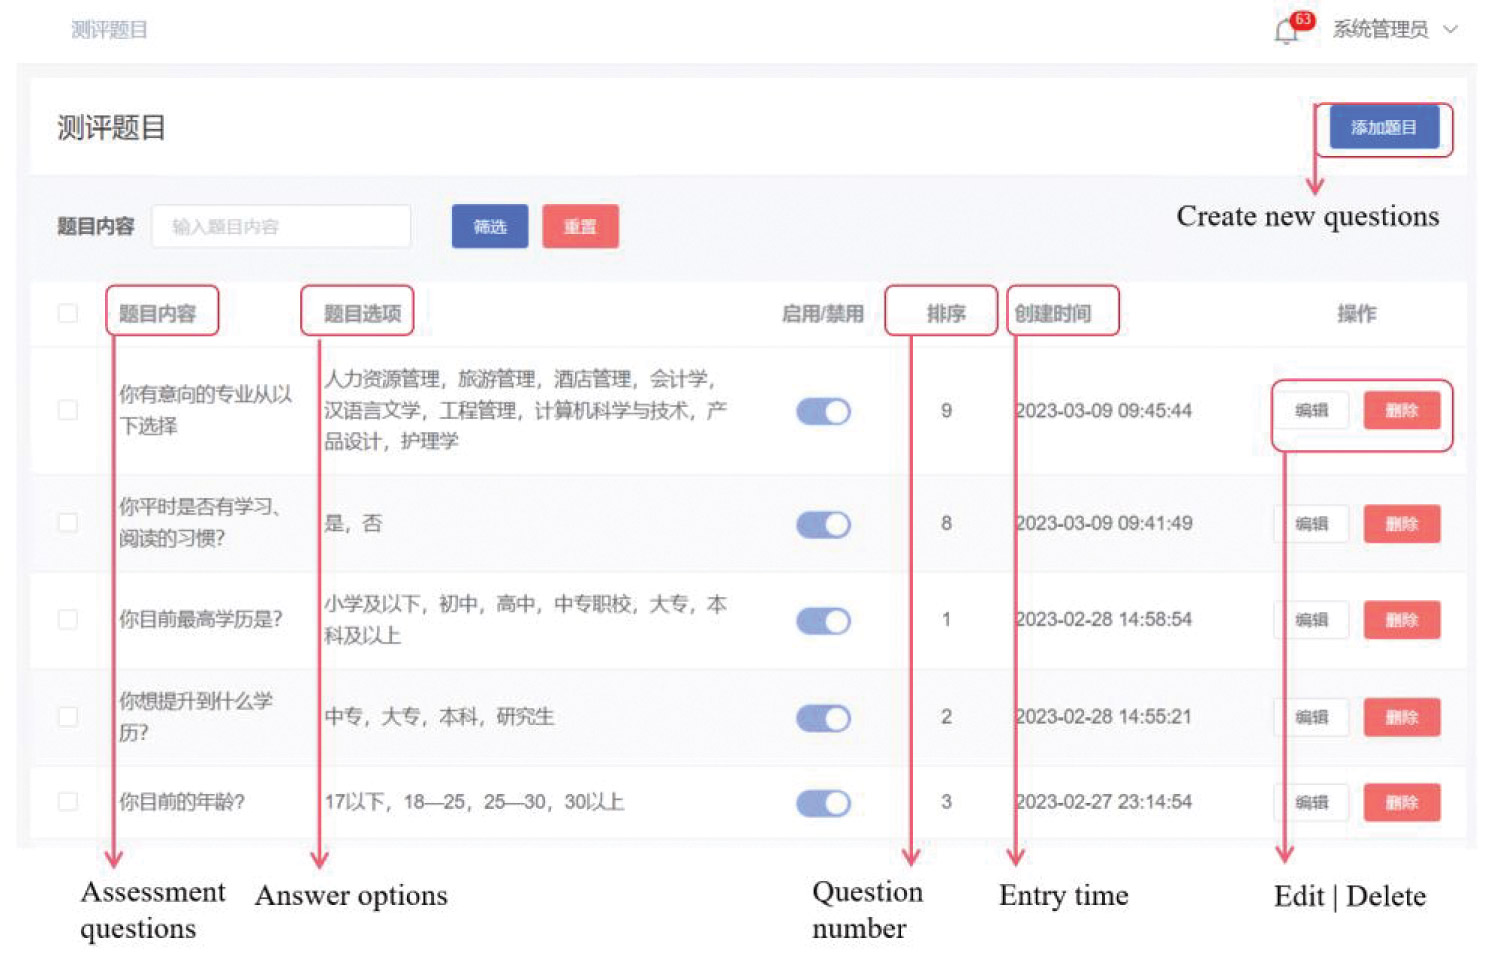Image resolution: width=1497 pixels, height=959 pixels.
Task: Click the options cell starting 17以下
Action: (474, 801)
